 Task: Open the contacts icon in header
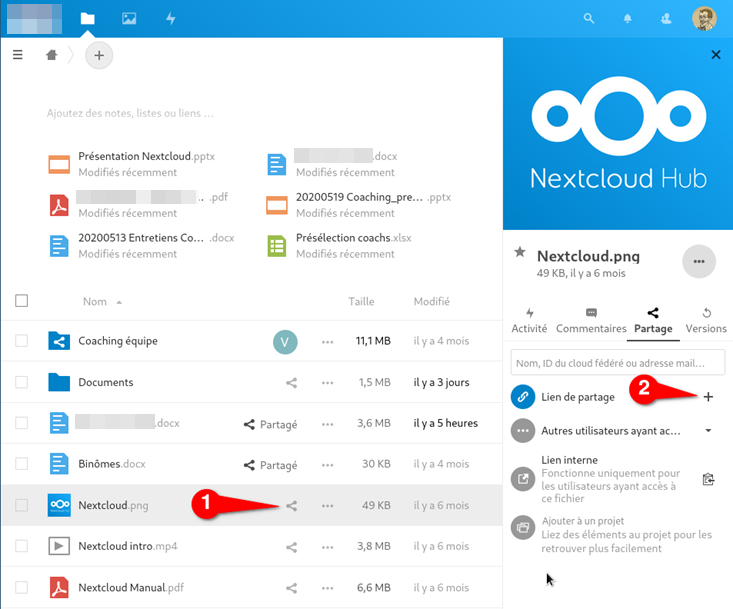[666, 18]
